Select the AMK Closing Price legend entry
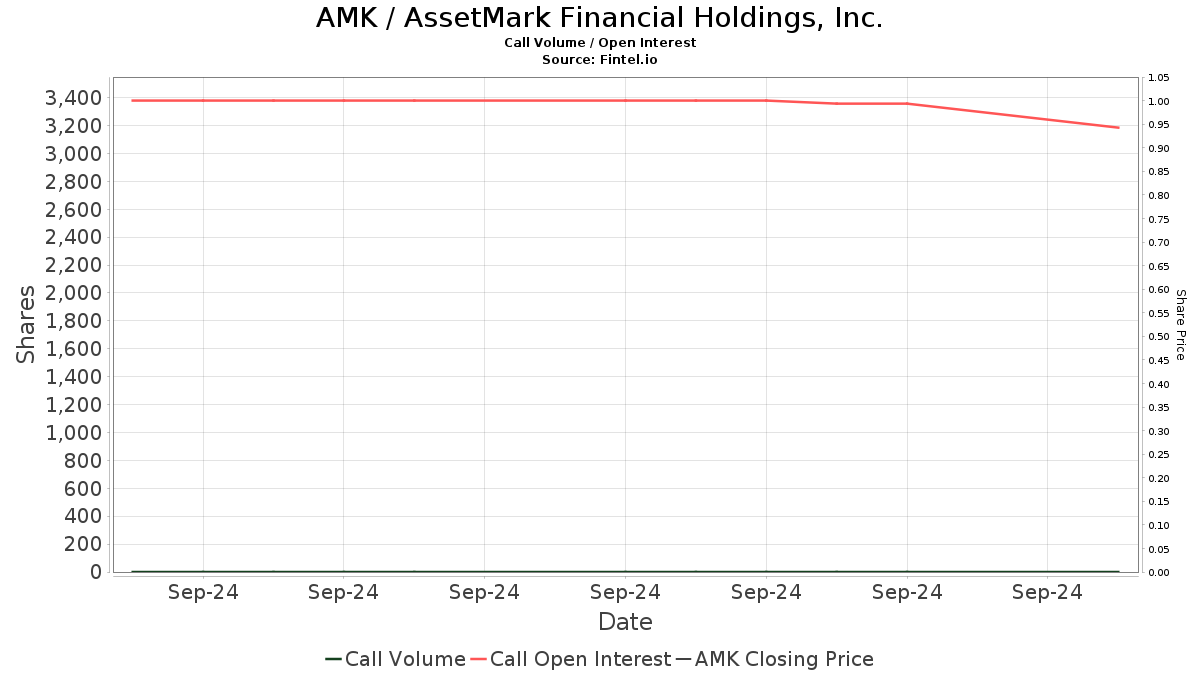The height and width of the screenshot is (675, 1200). point(774,659)
